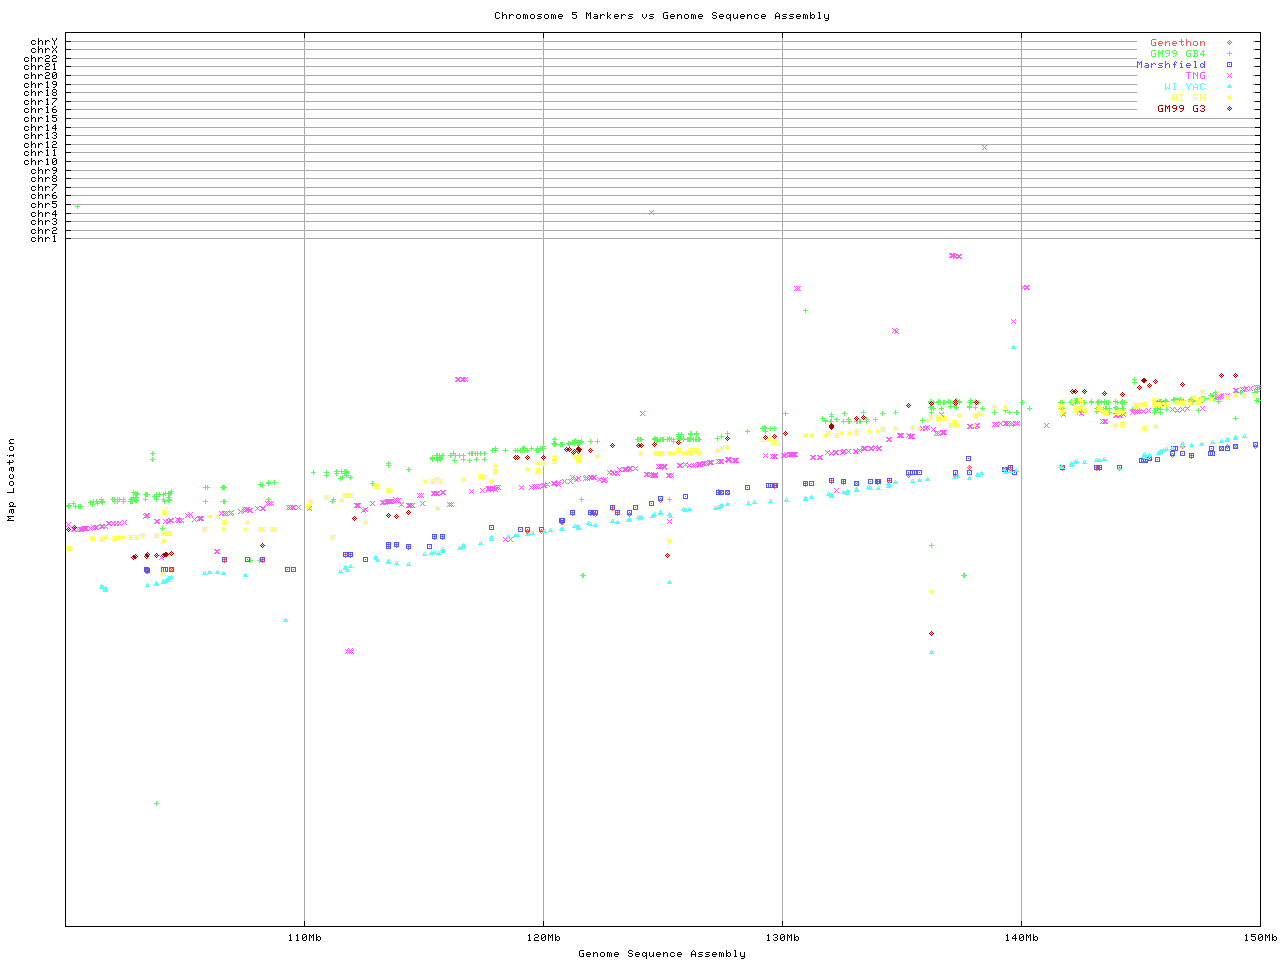Click the Genethon legend label
Screen dimensions: 1280x960
[1177, 43]
